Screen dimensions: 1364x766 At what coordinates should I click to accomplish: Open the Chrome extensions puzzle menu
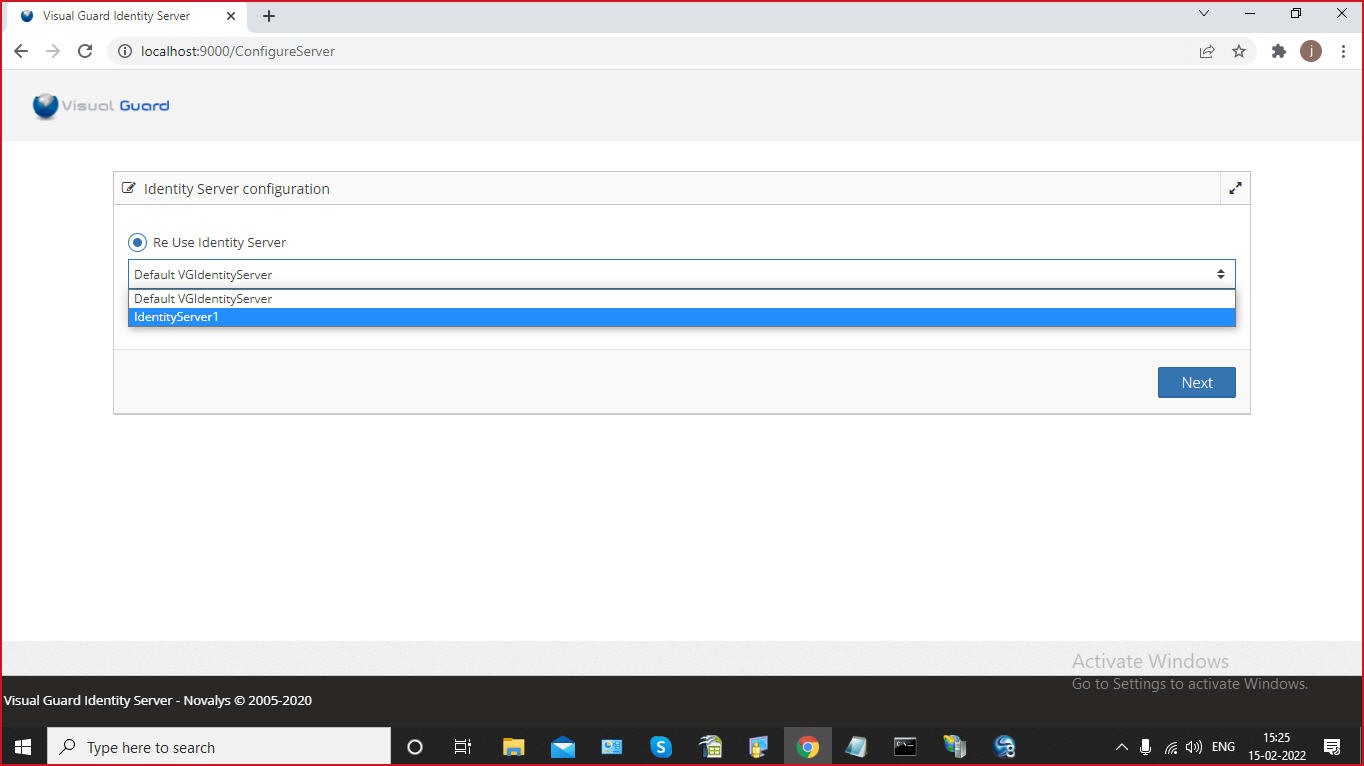point(1278,51)
